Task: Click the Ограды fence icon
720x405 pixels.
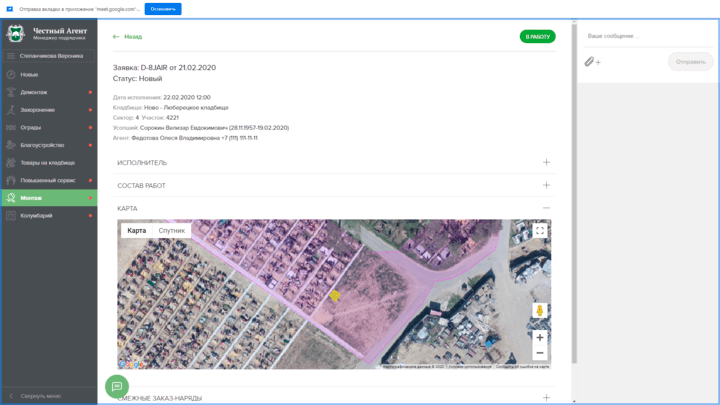Action: (x=11, y=128)
